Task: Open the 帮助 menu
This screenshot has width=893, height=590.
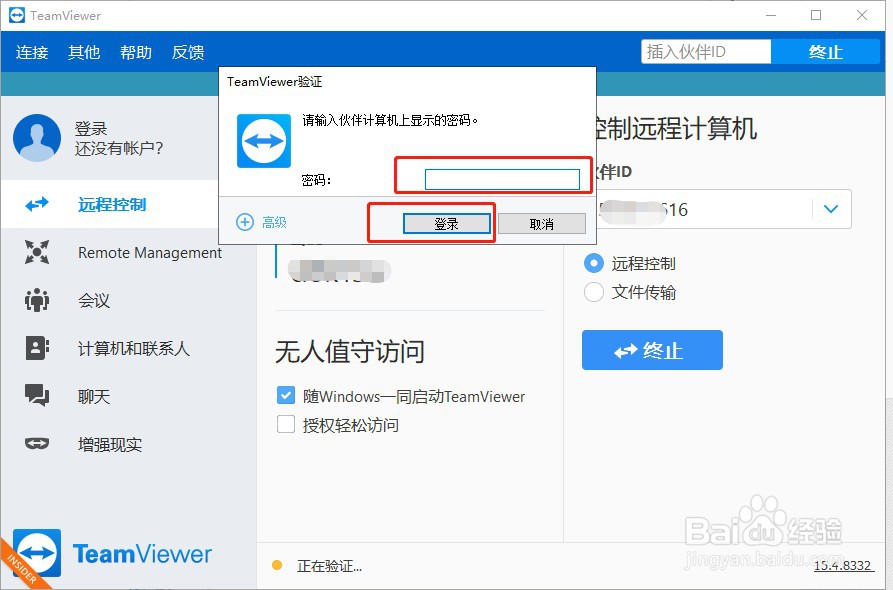Action: (x=135, y=52)
